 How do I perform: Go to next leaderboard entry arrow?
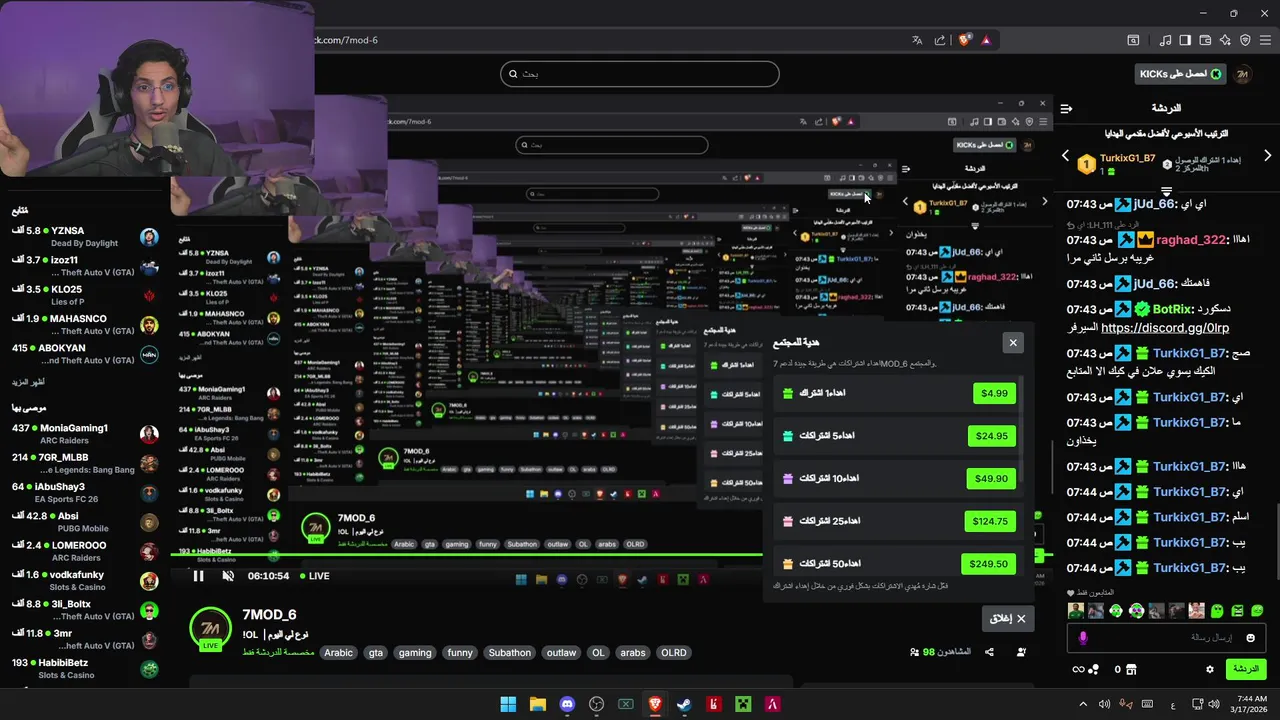pos(1267,156)
